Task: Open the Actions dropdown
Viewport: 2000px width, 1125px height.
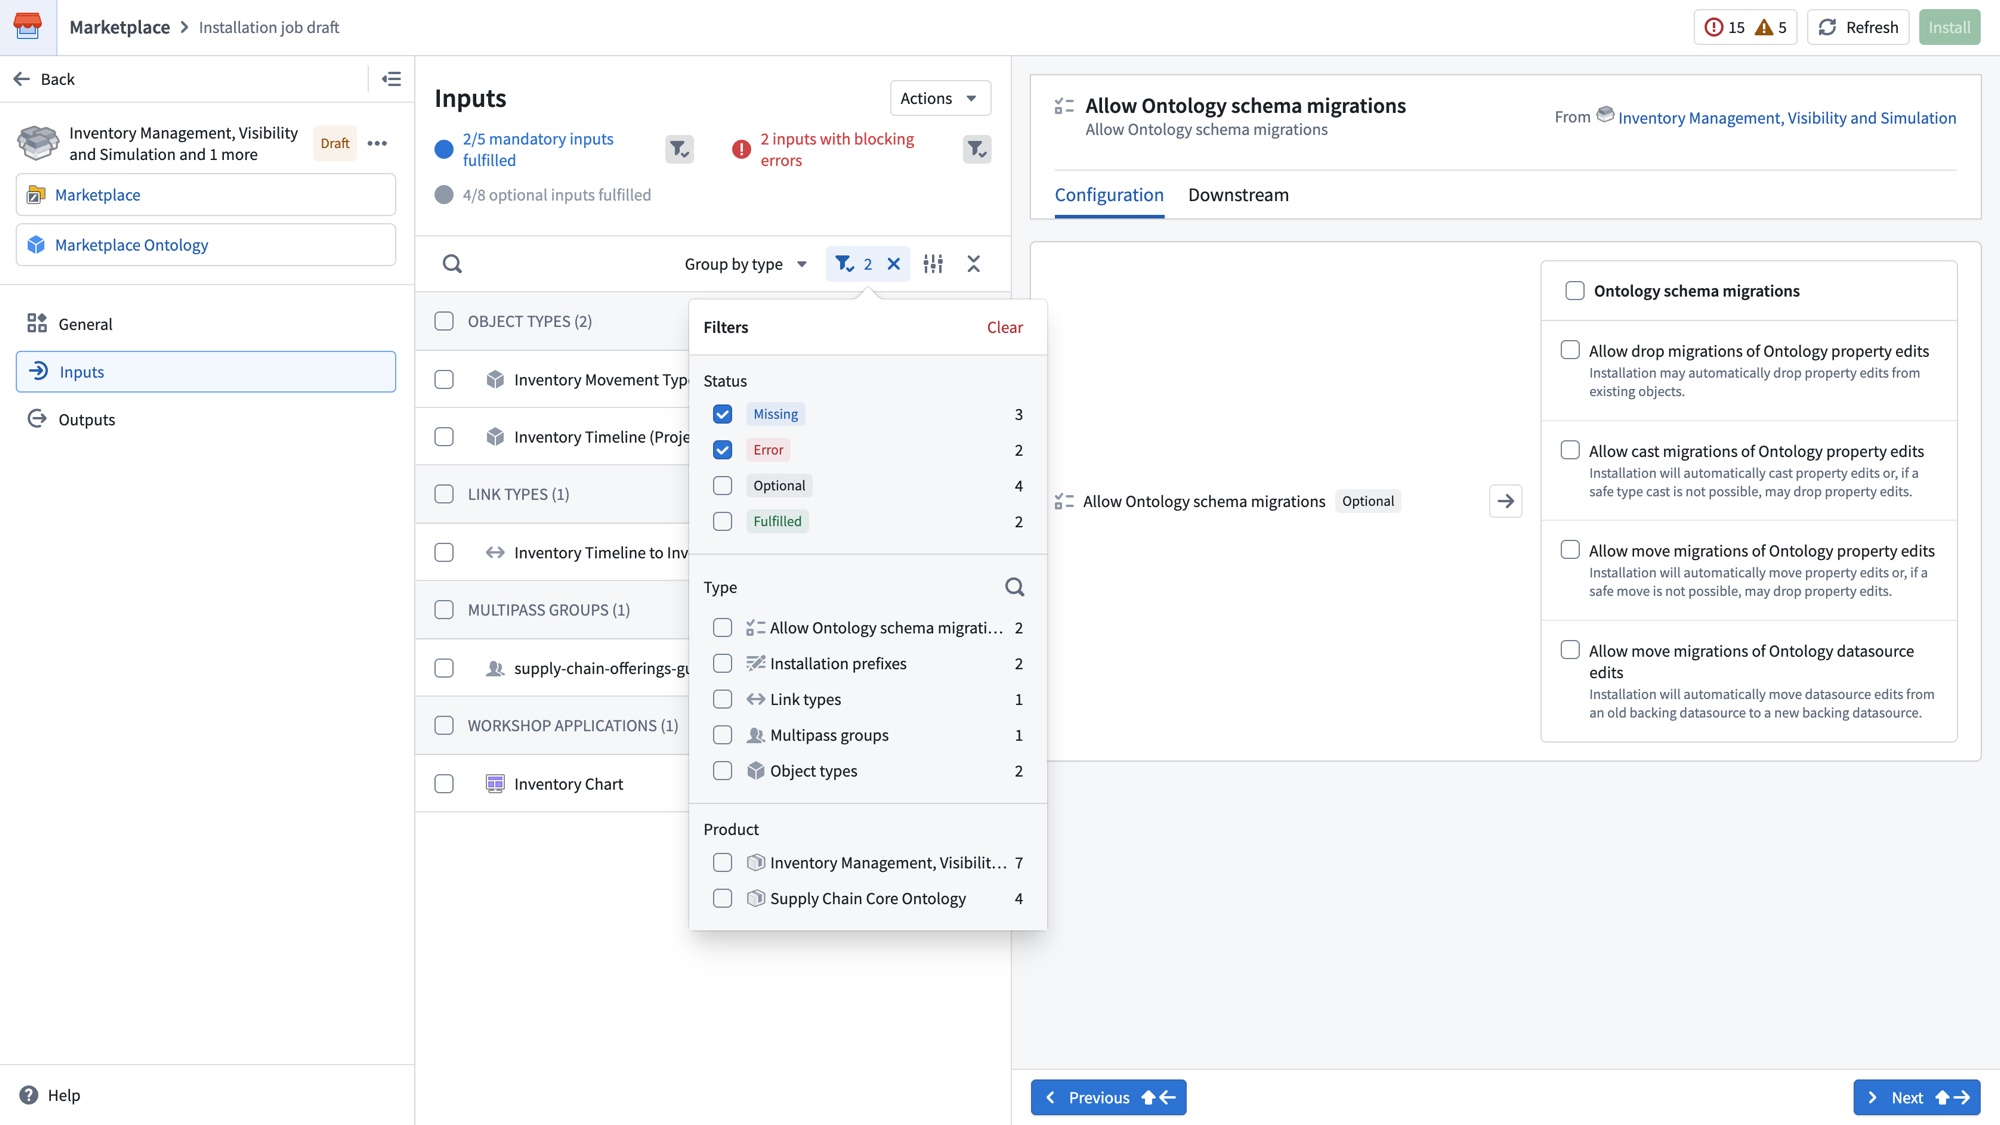Action: [x=939, y=98]
